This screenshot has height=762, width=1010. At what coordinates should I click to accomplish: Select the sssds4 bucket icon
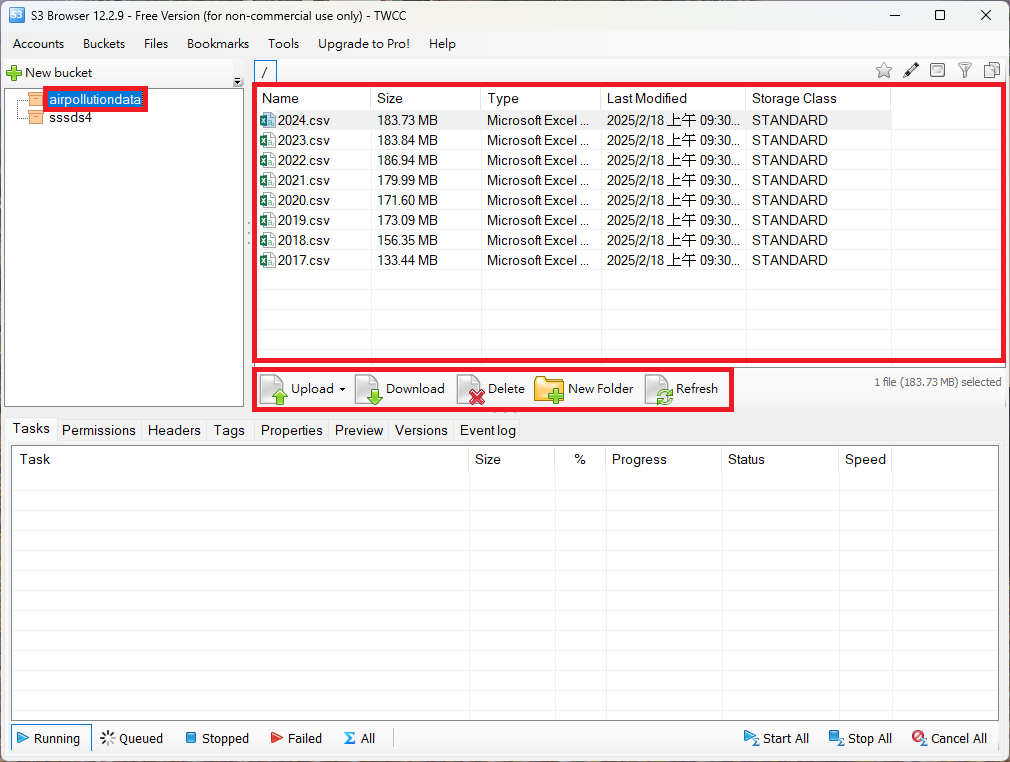click(36, 117)
